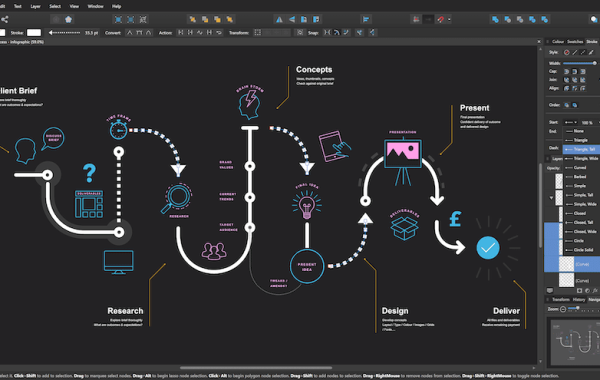Click the flip horizontal icon
The image size is (600, 380).
pos(279,19)
